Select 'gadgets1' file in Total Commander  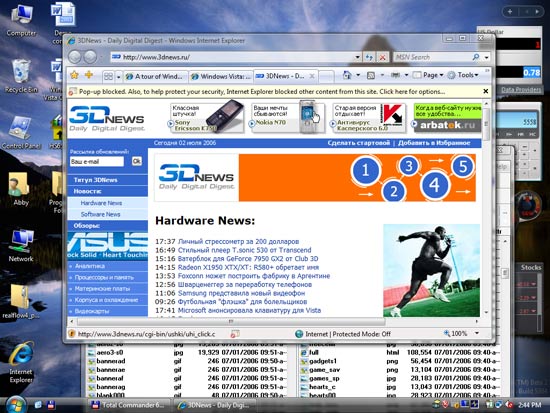tap(323, 361)
